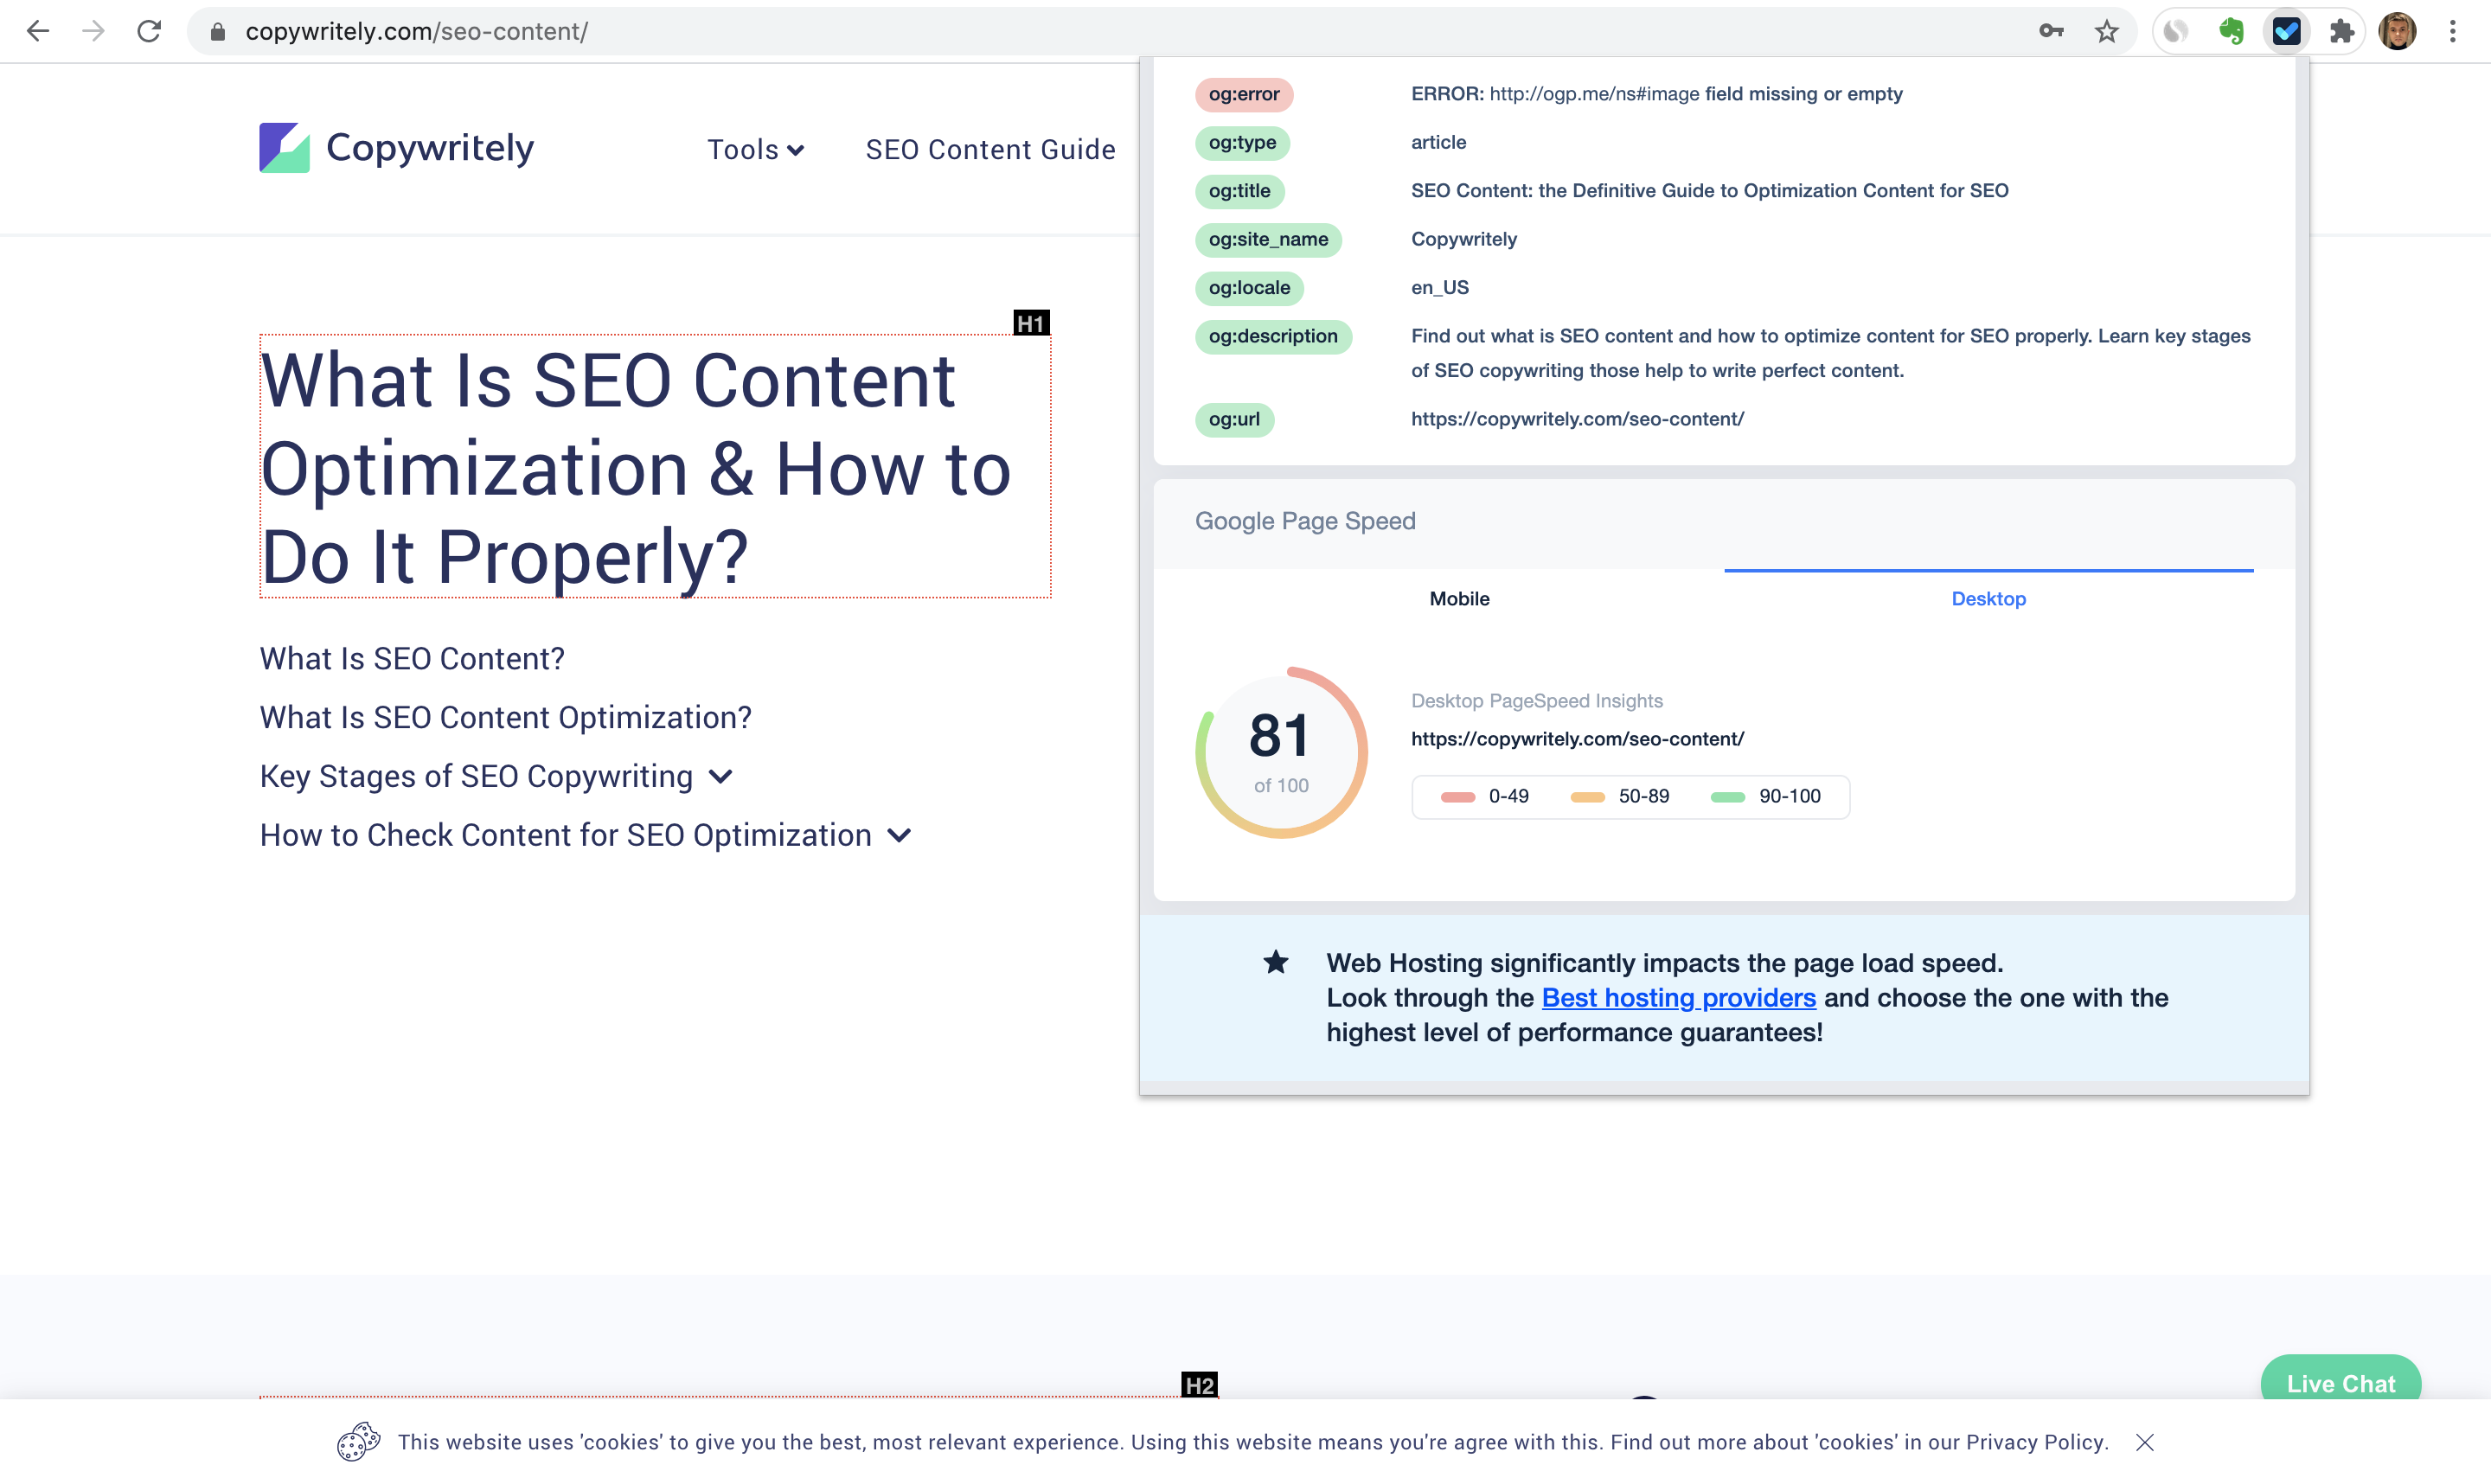2491x1484 pixels.
Task: Click the og:type green tag icon
Action: 1242,141
